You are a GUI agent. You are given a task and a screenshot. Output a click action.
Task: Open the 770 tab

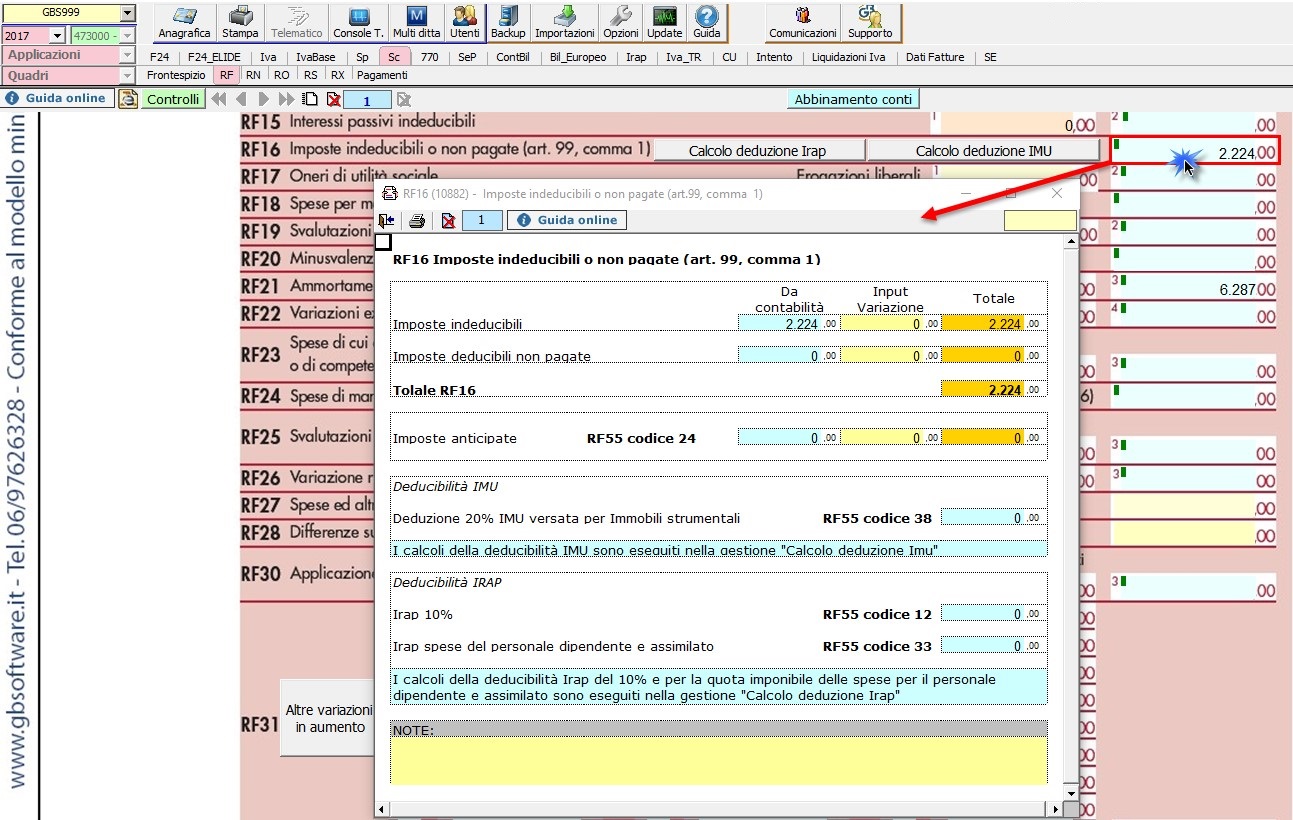pyautogui.click(x=429, y=57)
